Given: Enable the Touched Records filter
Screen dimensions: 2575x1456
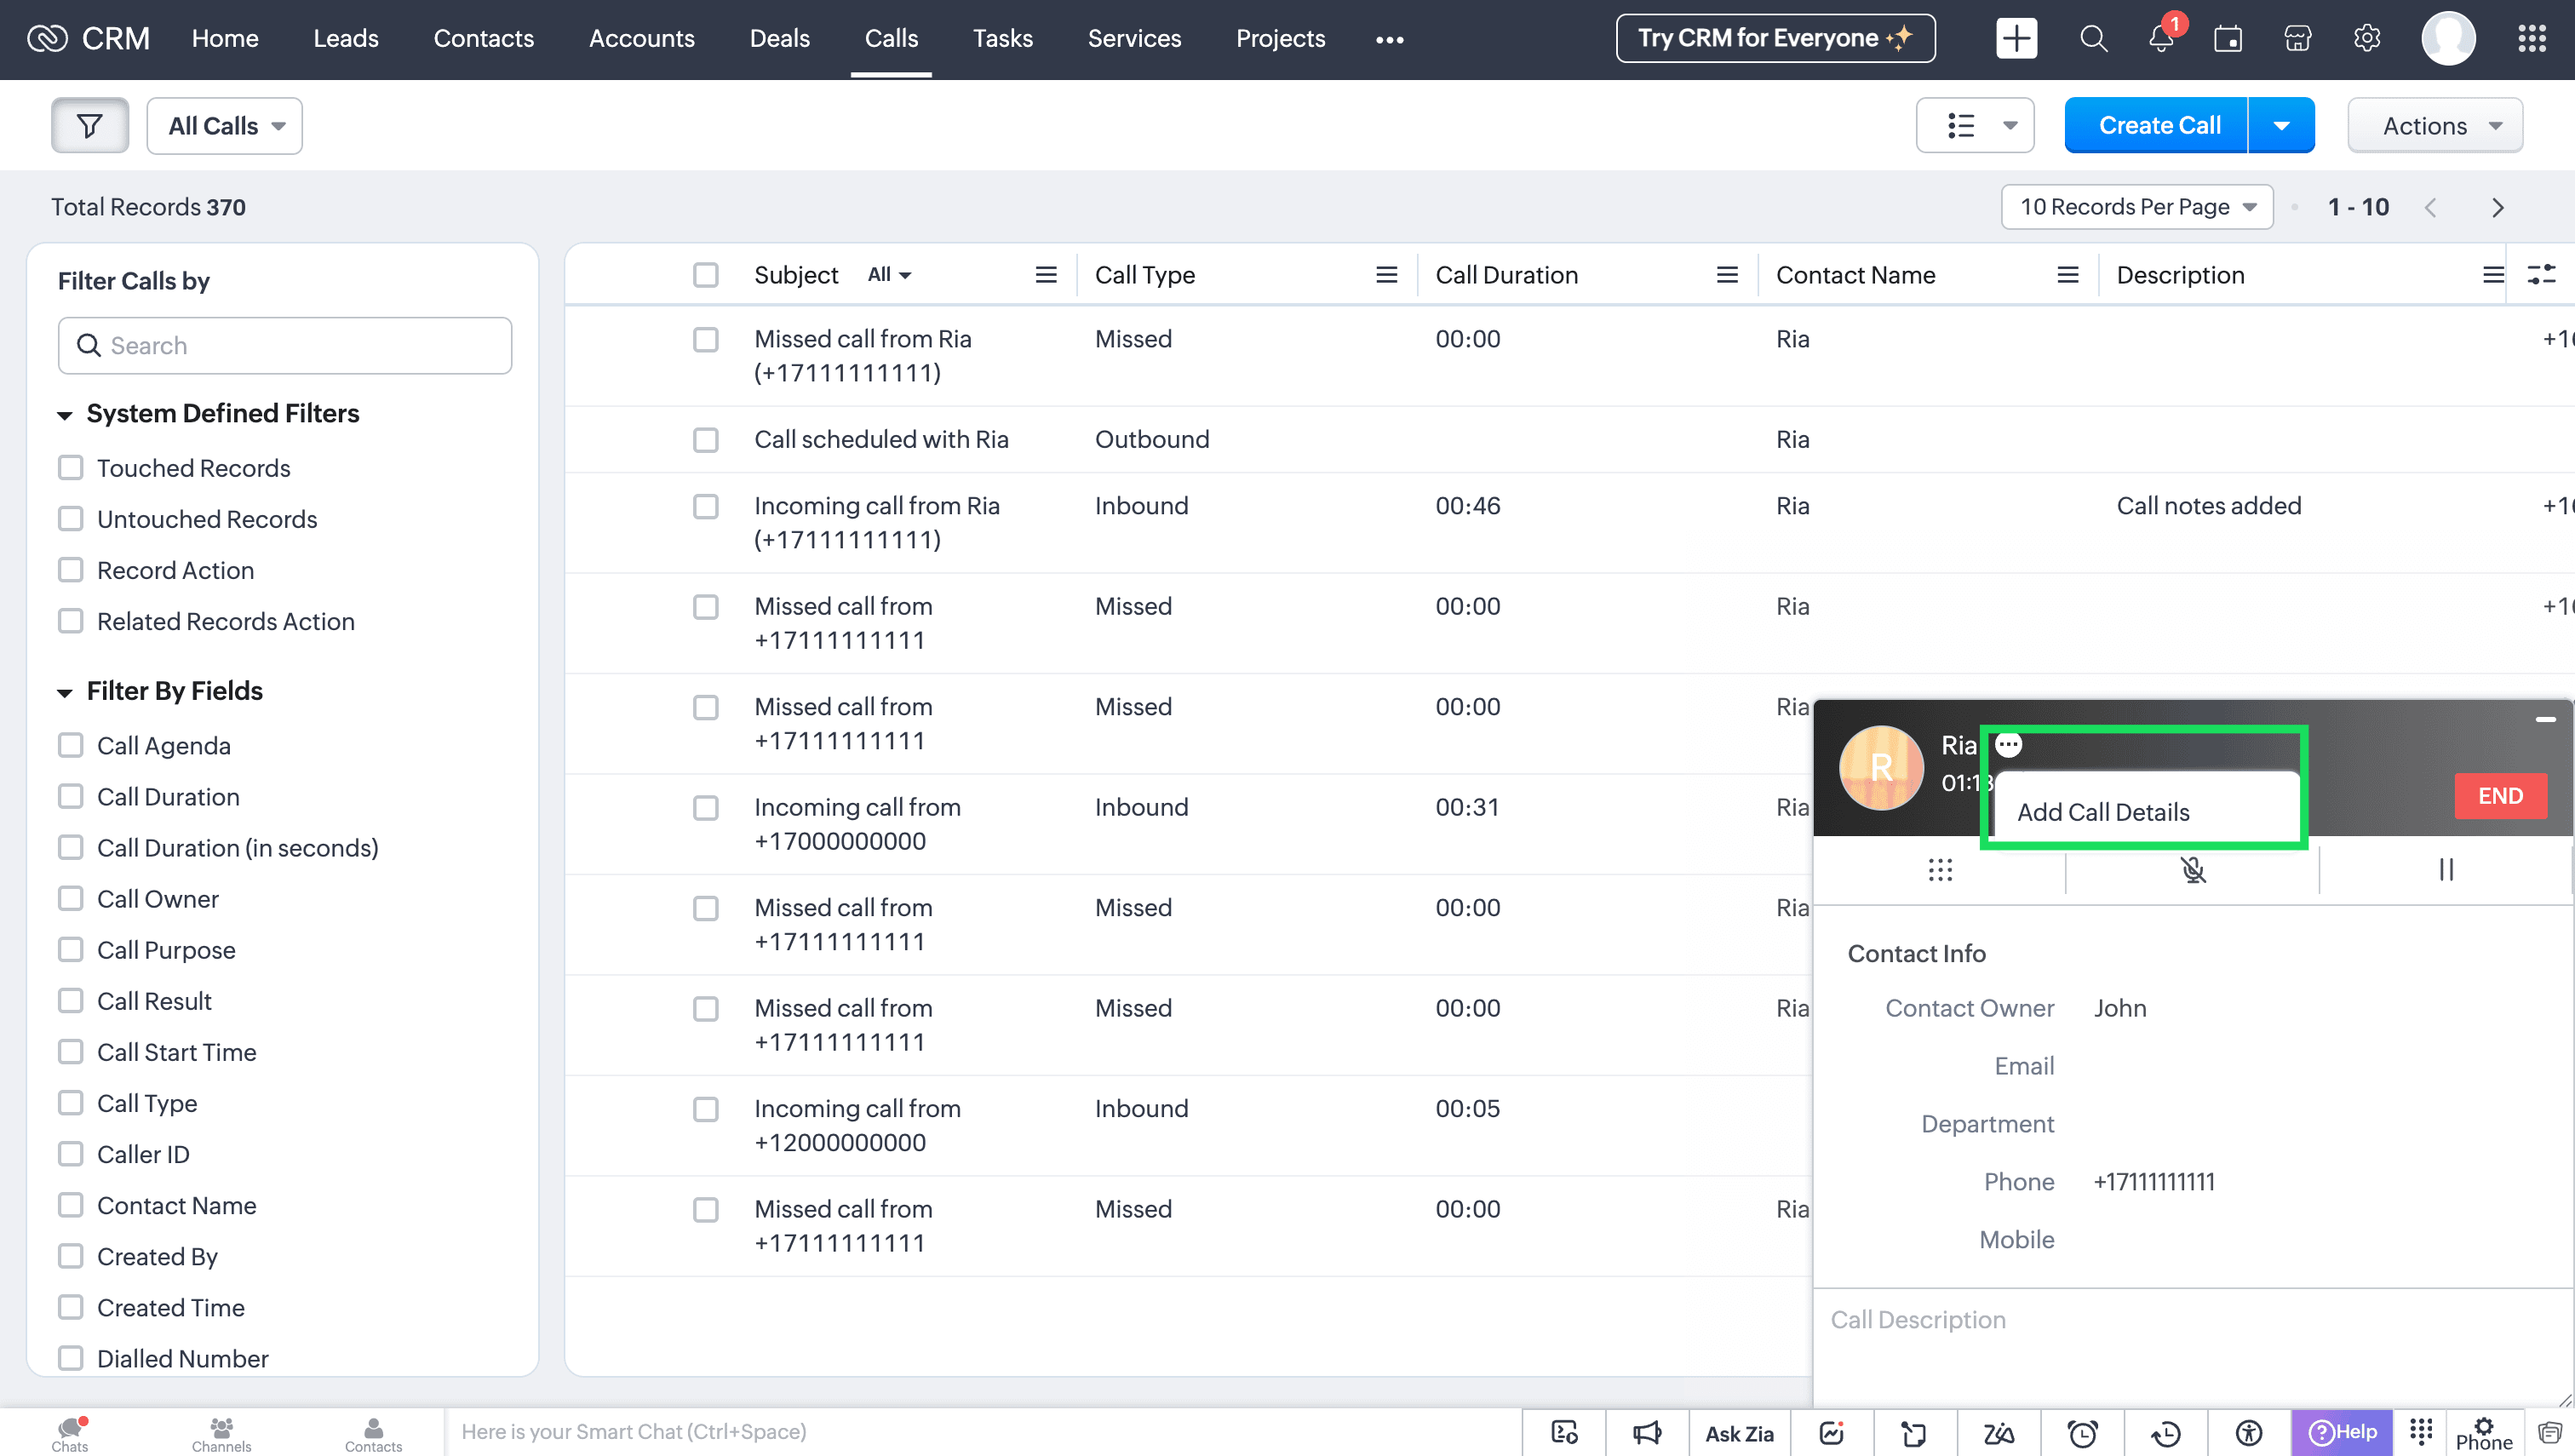Looking at the screenshot, I should pyautogui.click(x=71, y=468).
